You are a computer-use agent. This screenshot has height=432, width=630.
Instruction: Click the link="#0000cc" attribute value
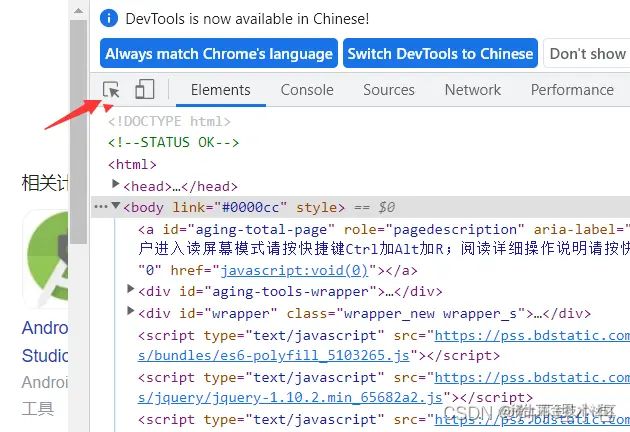click(x=250, y=207)
